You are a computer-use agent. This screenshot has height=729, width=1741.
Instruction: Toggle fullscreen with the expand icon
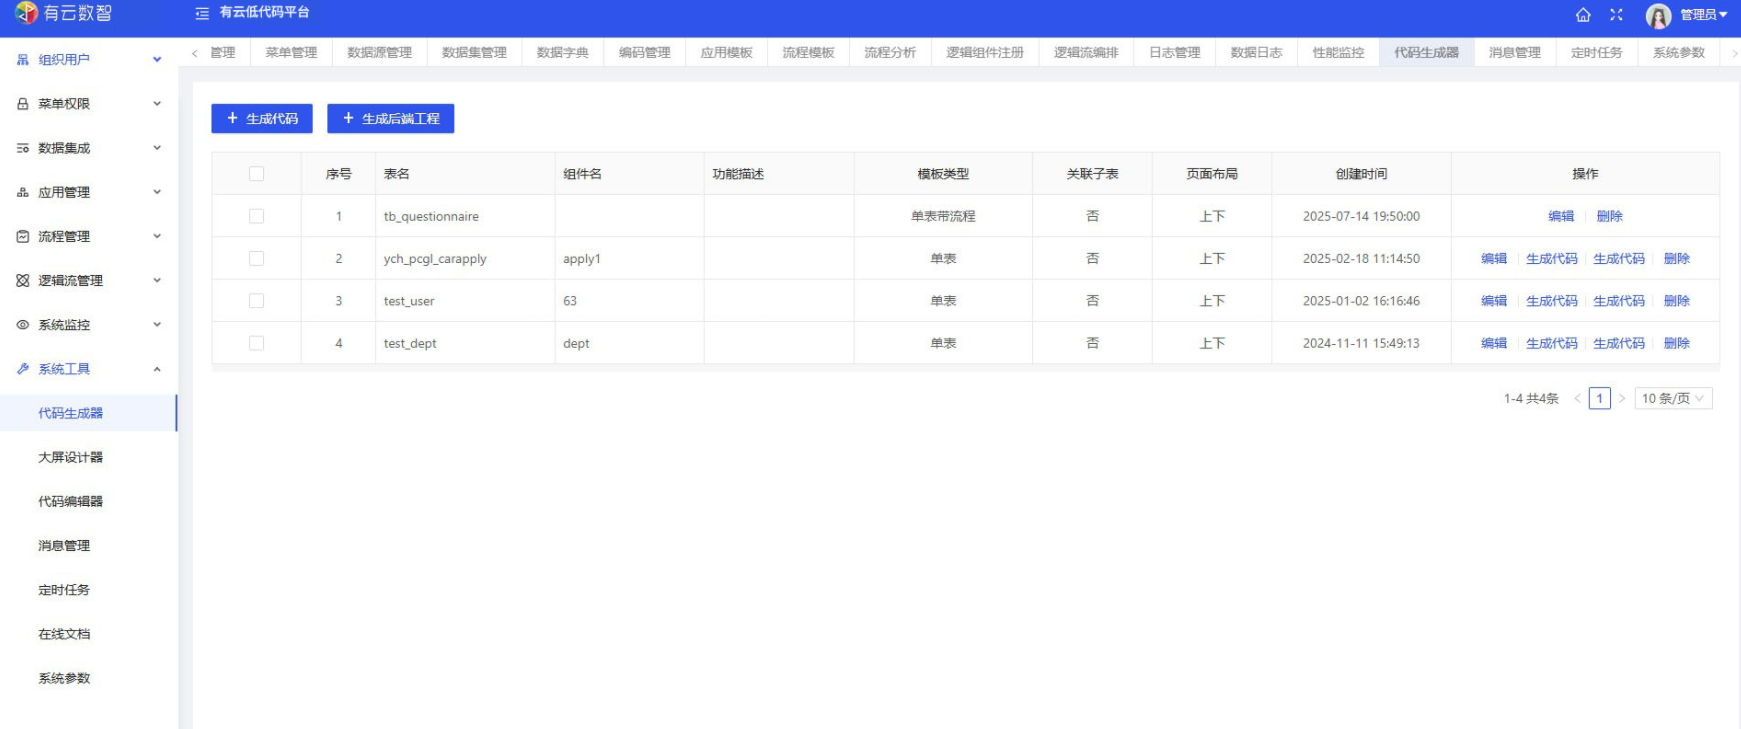click(x=1616, y=15)
